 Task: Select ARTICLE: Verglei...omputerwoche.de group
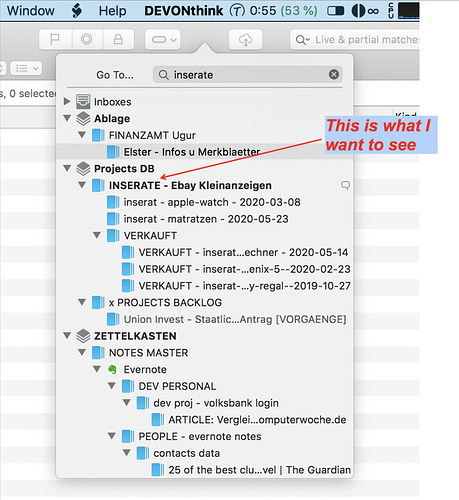pyautogui.click(x=257, y=420)
